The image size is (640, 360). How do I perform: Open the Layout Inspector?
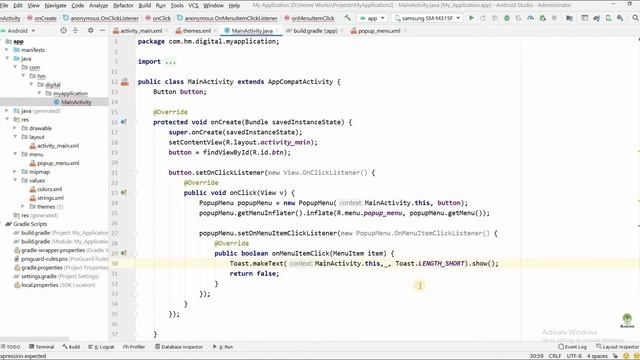(x=617, y=347)
